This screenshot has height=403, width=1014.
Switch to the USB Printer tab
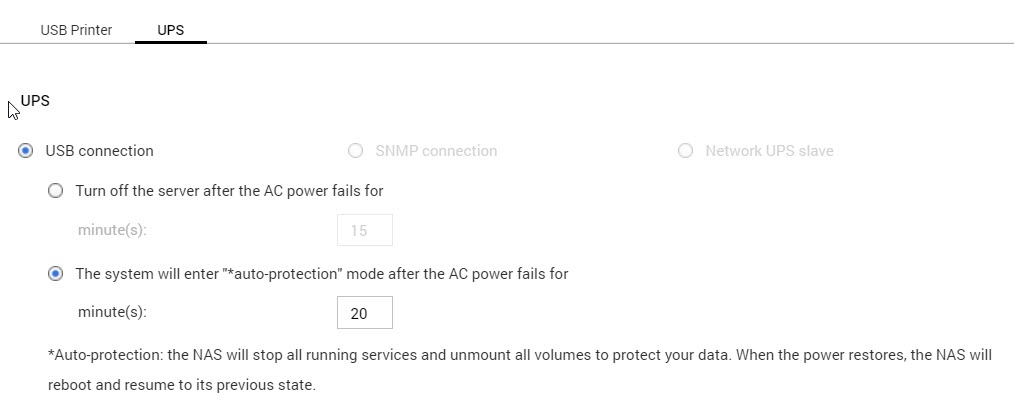point(76,30)
